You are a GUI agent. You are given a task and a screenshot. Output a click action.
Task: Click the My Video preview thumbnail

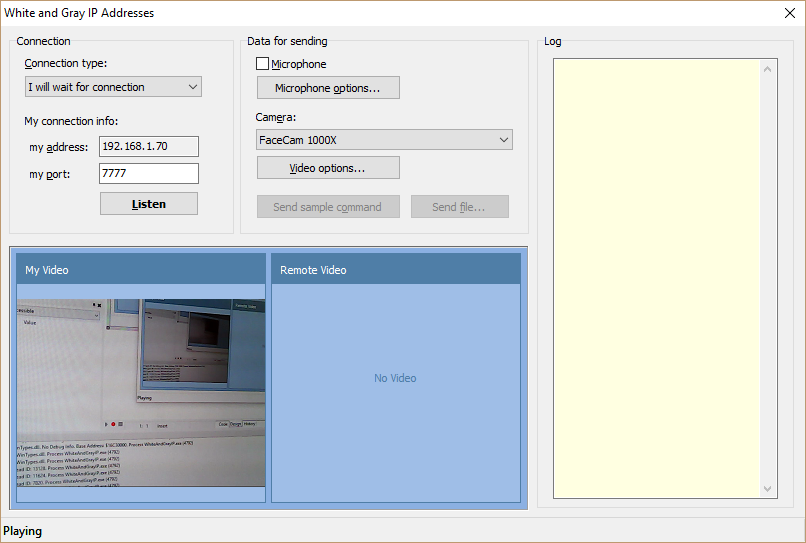click(141, 392)
